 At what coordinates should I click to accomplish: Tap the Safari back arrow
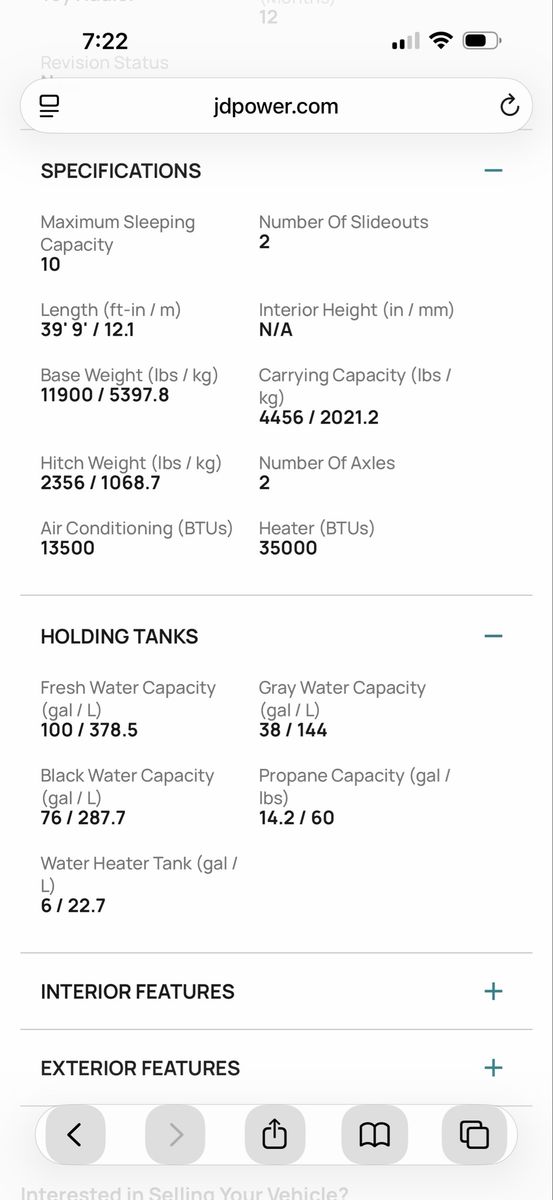click(75, 1134)
